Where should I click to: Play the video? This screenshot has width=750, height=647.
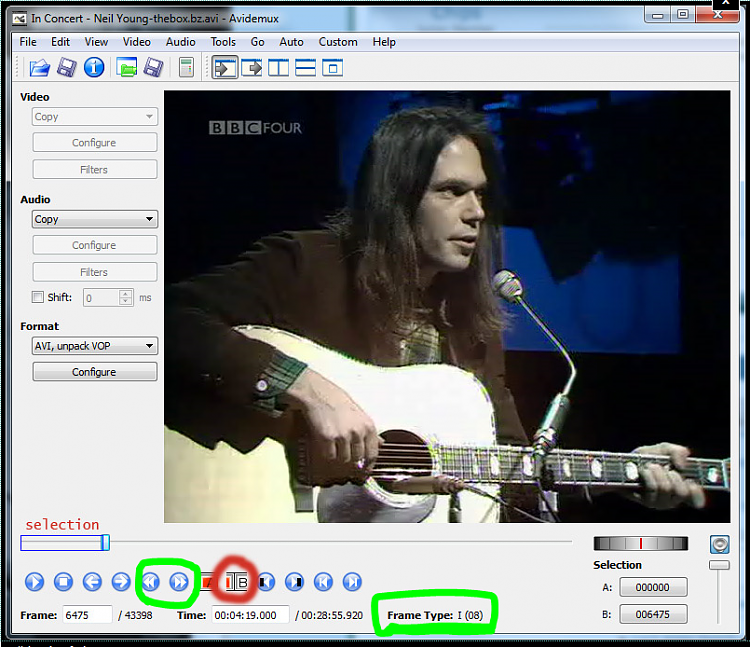pos(34,582)
